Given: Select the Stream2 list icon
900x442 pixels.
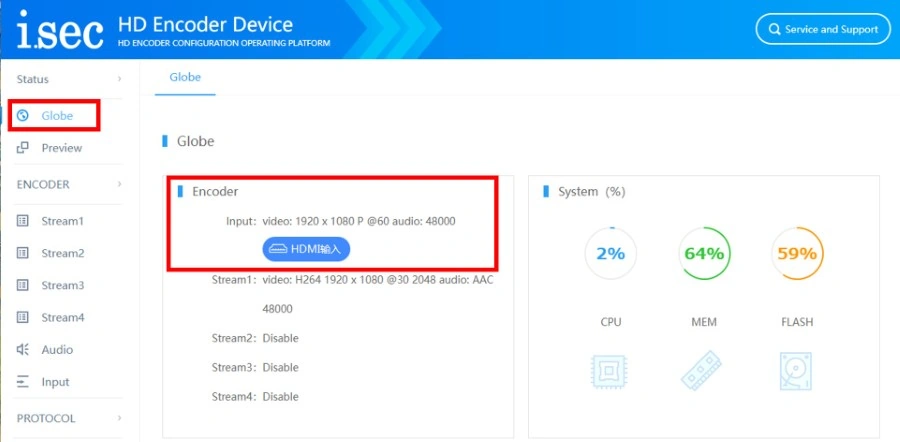Looking at the screenshot, I should [23, 253].
